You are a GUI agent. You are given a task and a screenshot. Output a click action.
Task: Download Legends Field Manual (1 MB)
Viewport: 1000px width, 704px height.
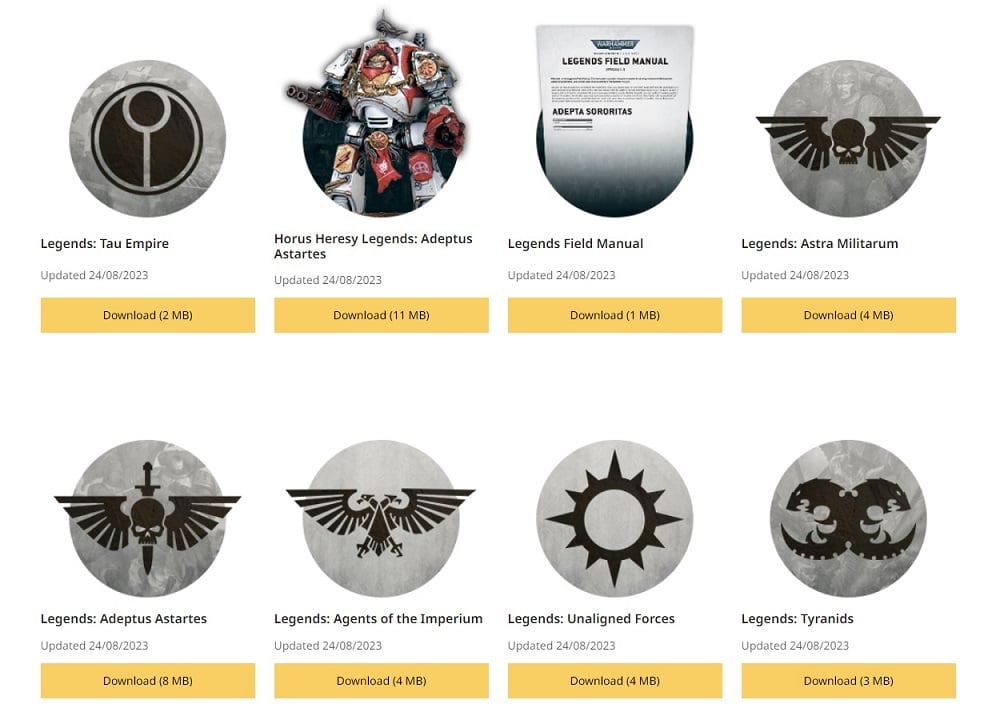pos(615,315)
